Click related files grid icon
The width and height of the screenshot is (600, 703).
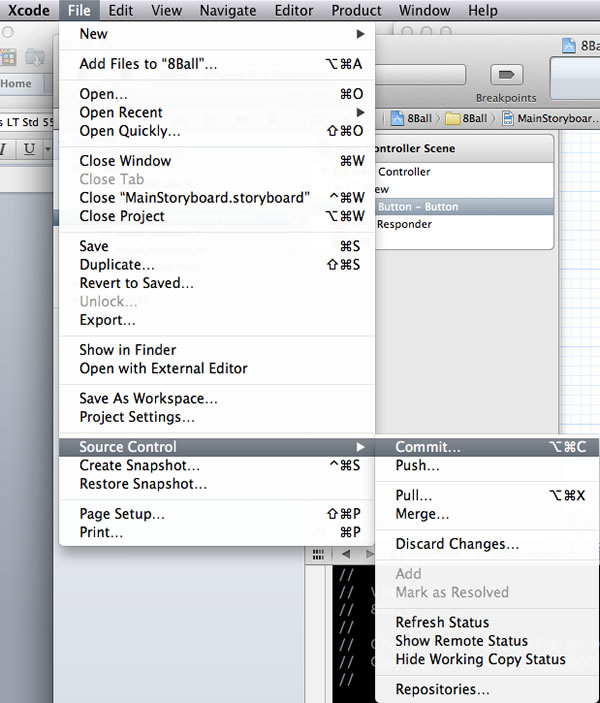(x=318, y=555)
